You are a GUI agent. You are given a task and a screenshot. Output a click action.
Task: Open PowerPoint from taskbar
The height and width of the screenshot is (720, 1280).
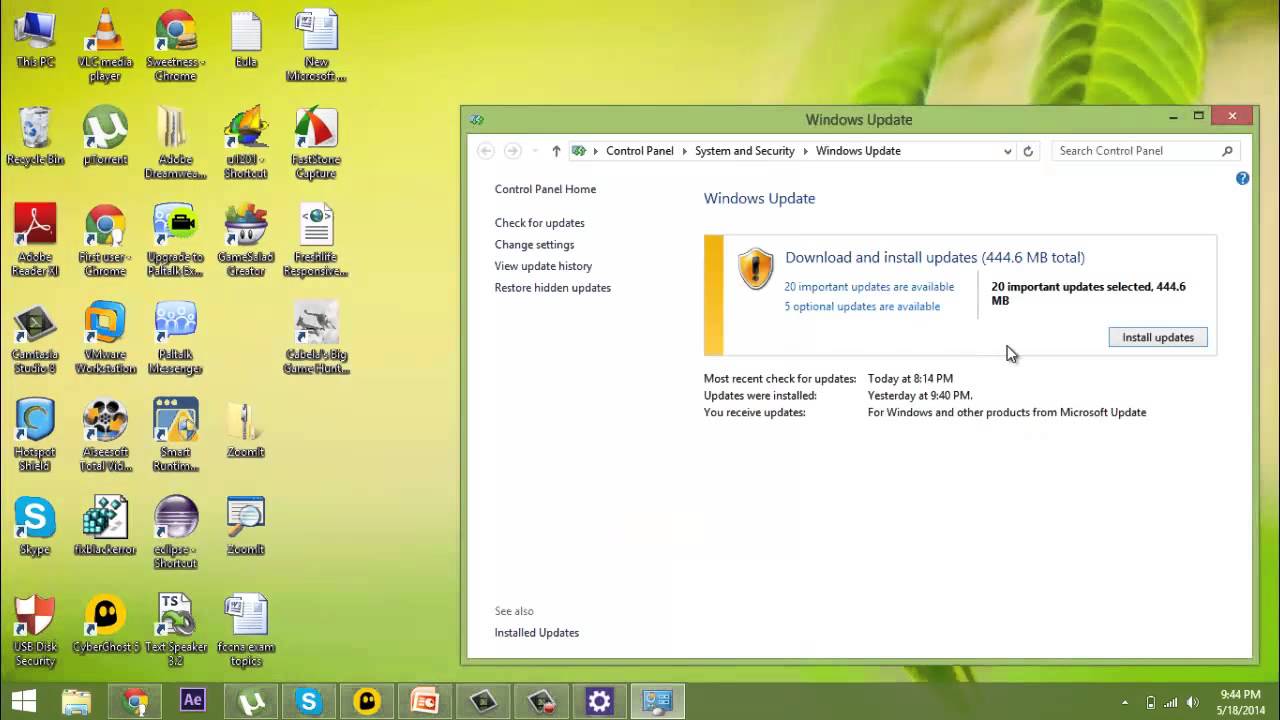pos(425,701)
